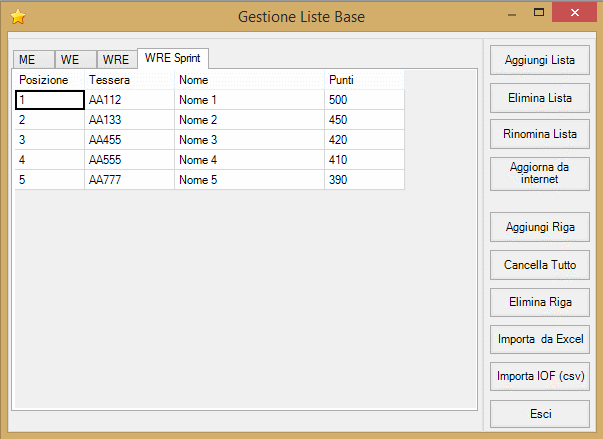Exit using the Esci button
The width and height of the screenshot is (603, 439).
[x=540, y=414]
